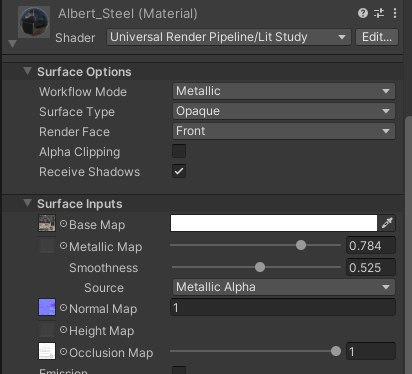Open the Source dropdown Metallic Alpha
This screenshot has width=412, height=374.
pos(284,287)
